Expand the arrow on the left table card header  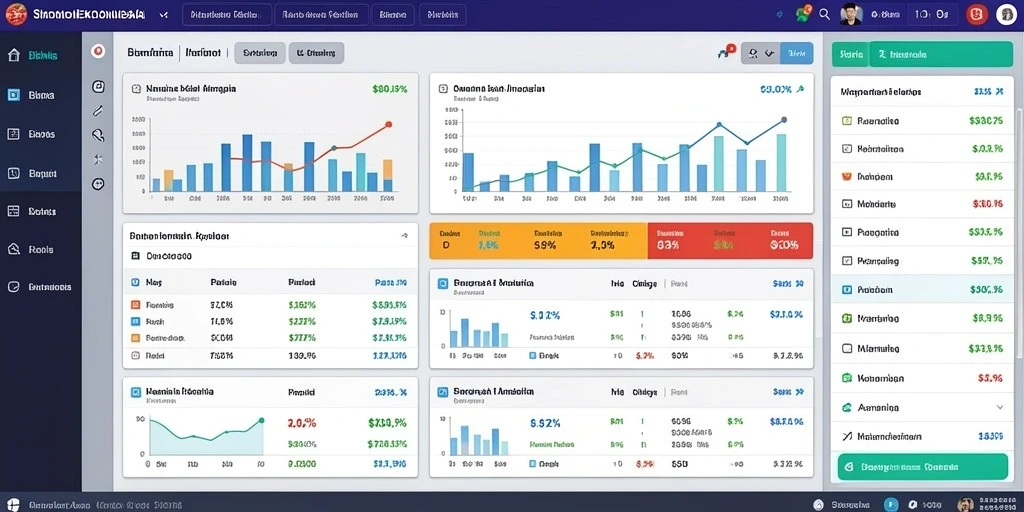click(404, 235)
